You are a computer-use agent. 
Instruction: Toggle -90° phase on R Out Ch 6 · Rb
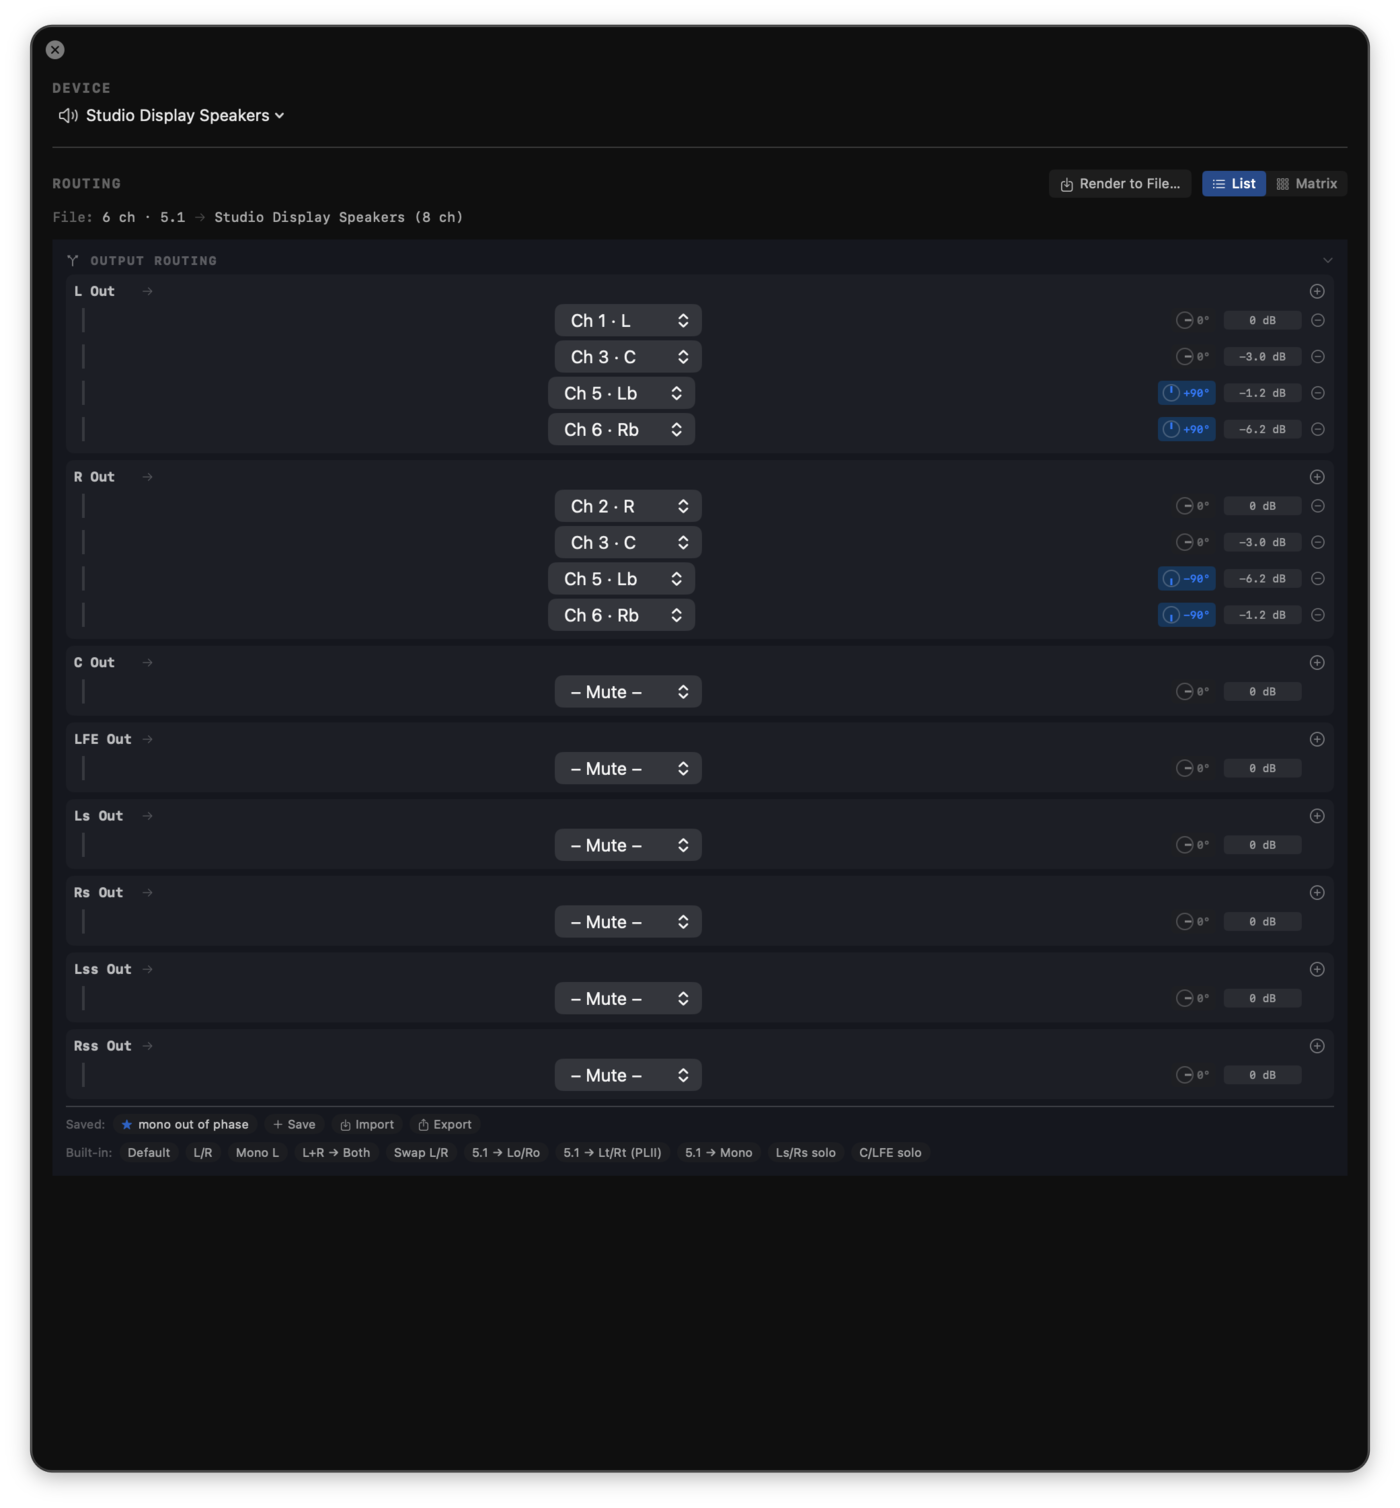[1186, 615]
